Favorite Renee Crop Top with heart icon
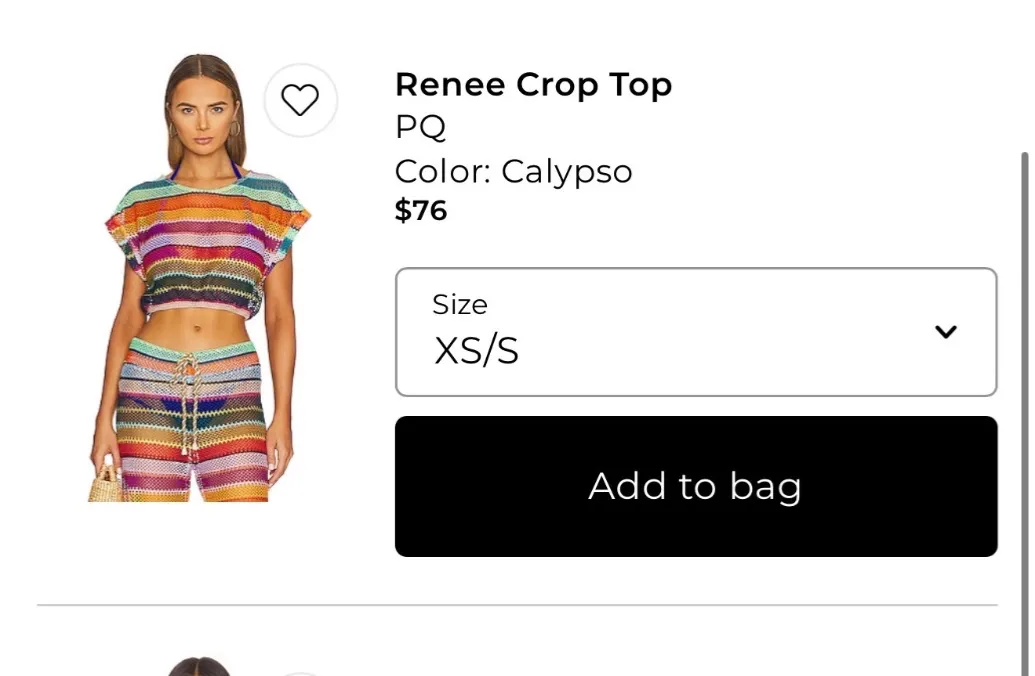 (300, 100)
